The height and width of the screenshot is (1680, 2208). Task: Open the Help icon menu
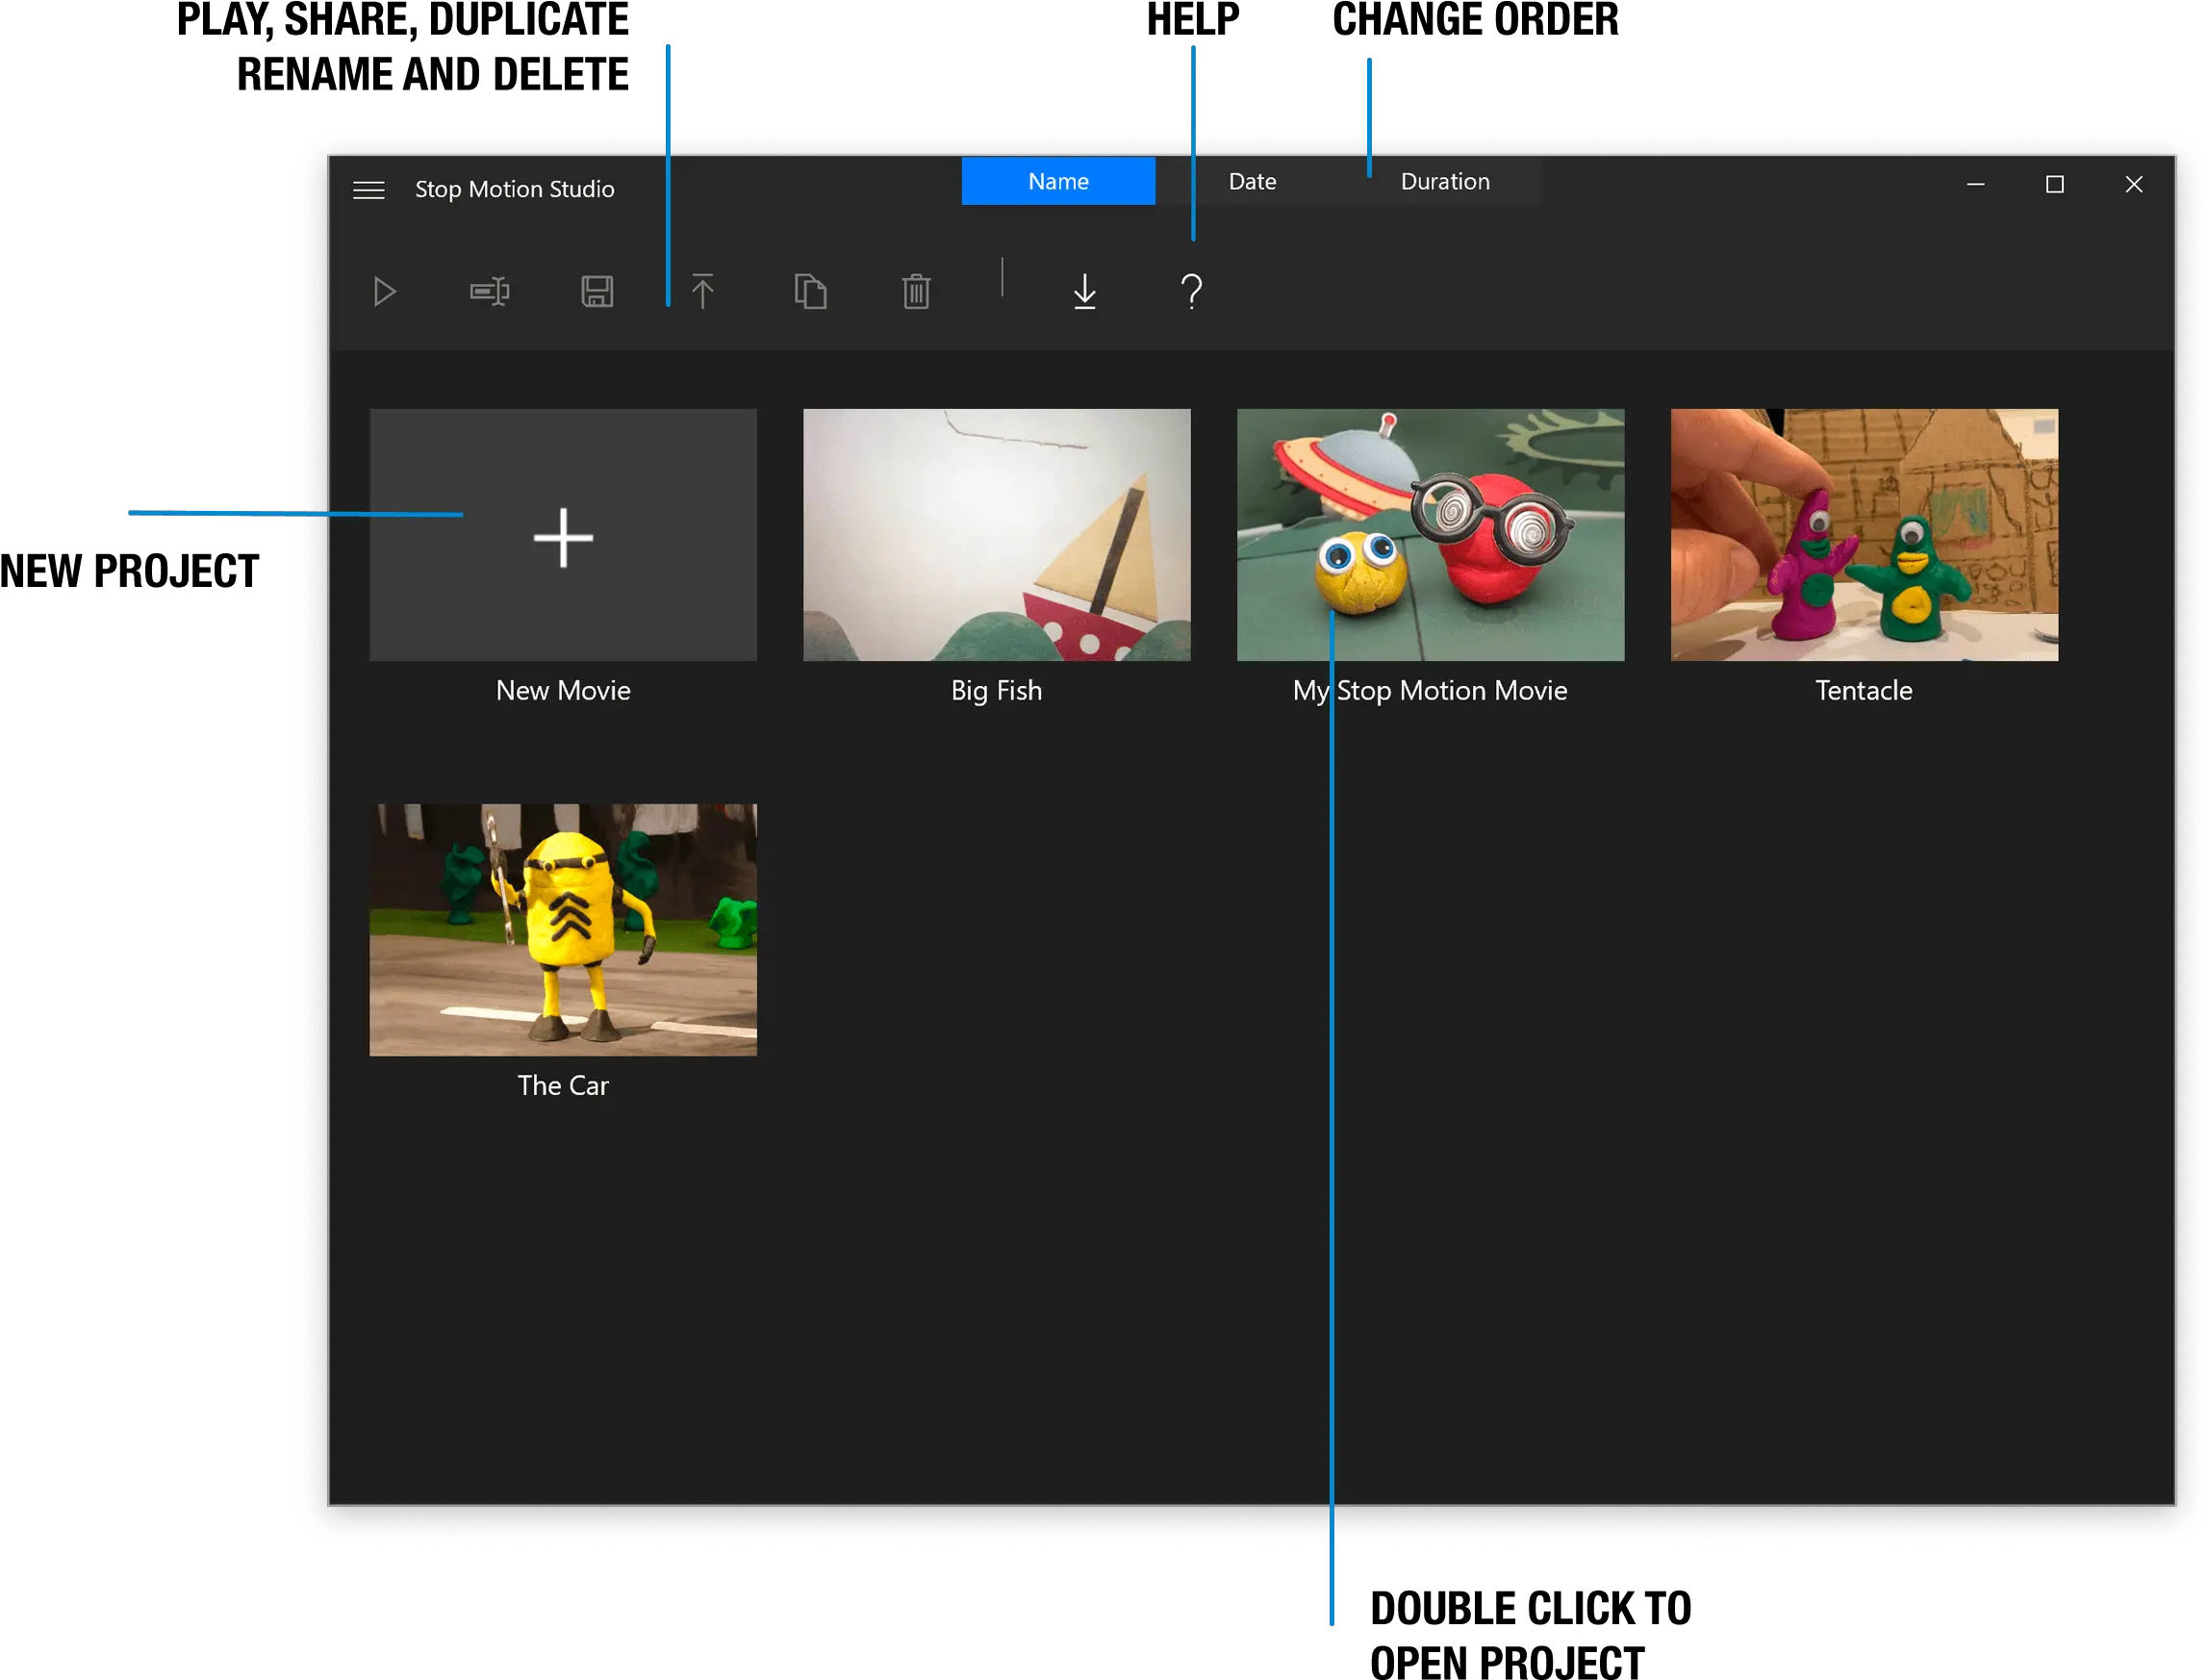point(1191,290)
